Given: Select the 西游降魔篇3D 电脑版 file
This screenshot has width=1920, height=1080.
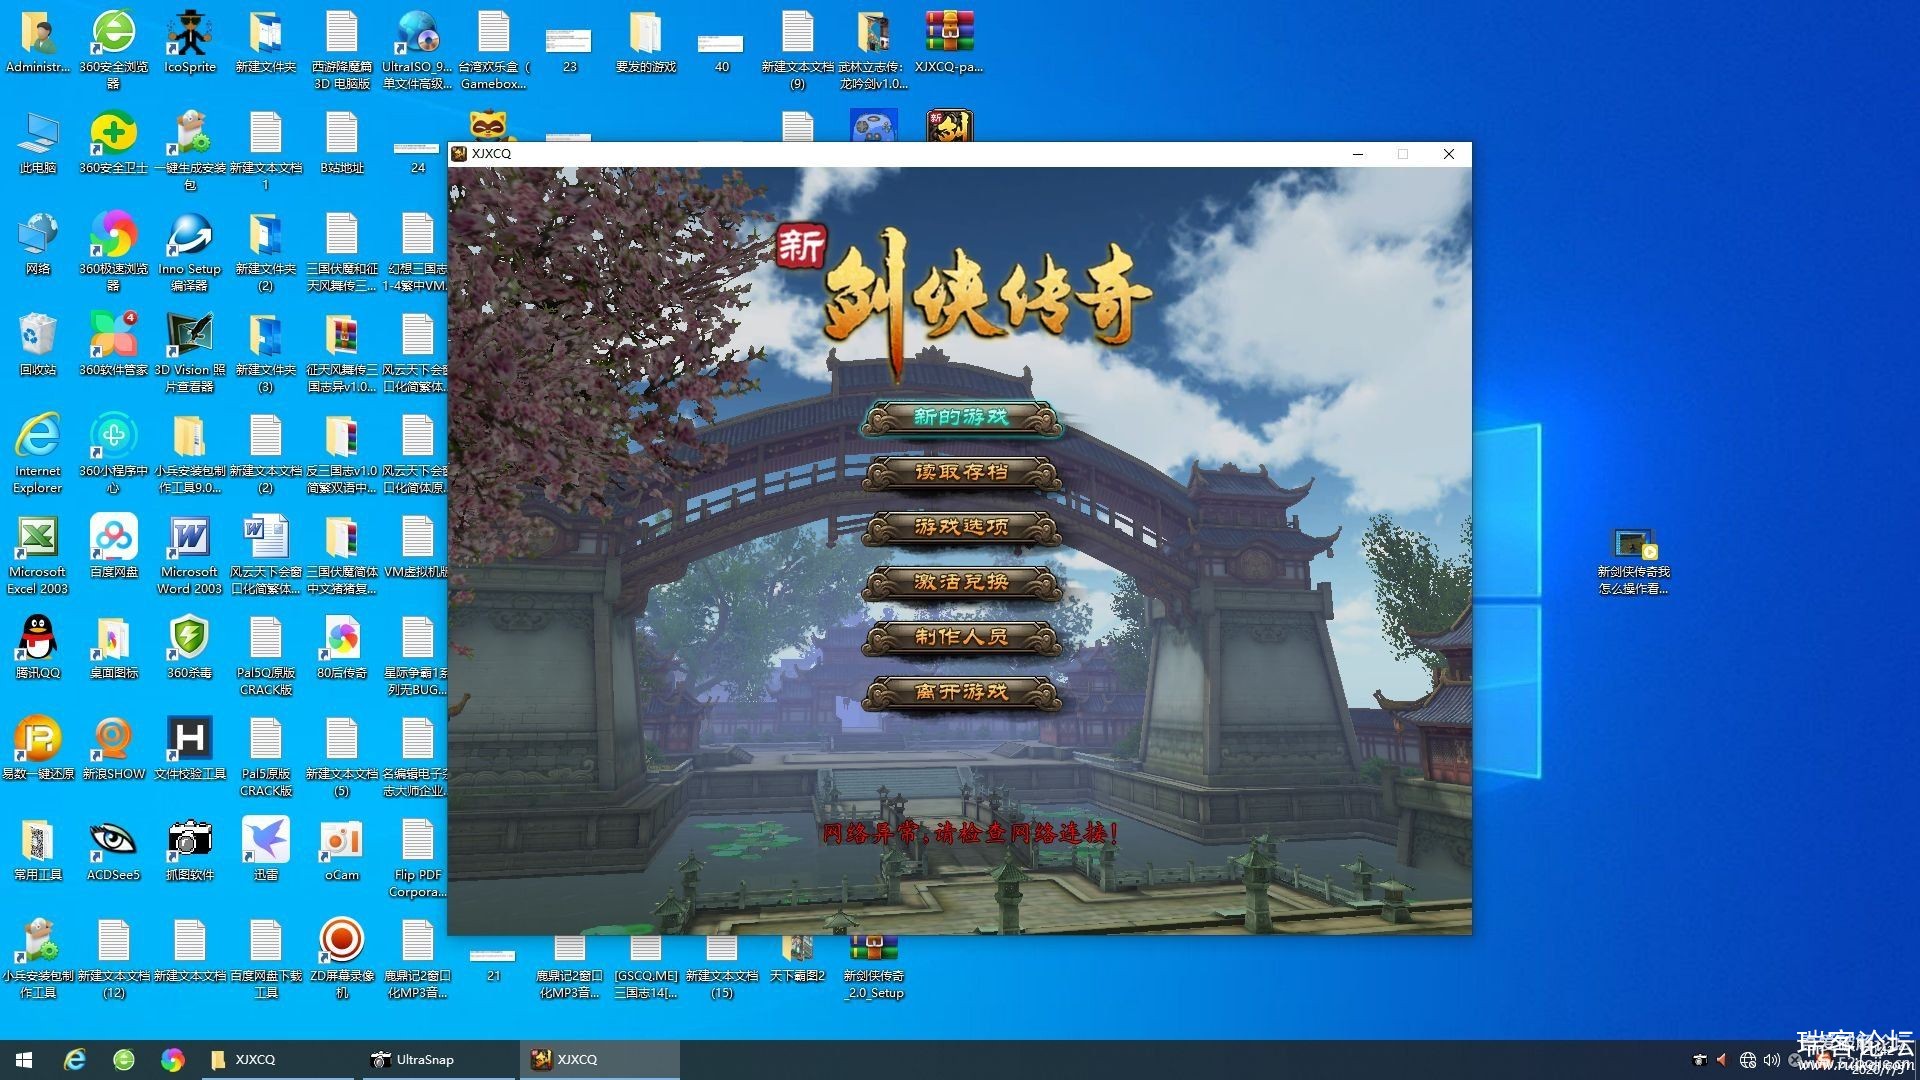Looking at the screenshot, I should coord(342,49).
